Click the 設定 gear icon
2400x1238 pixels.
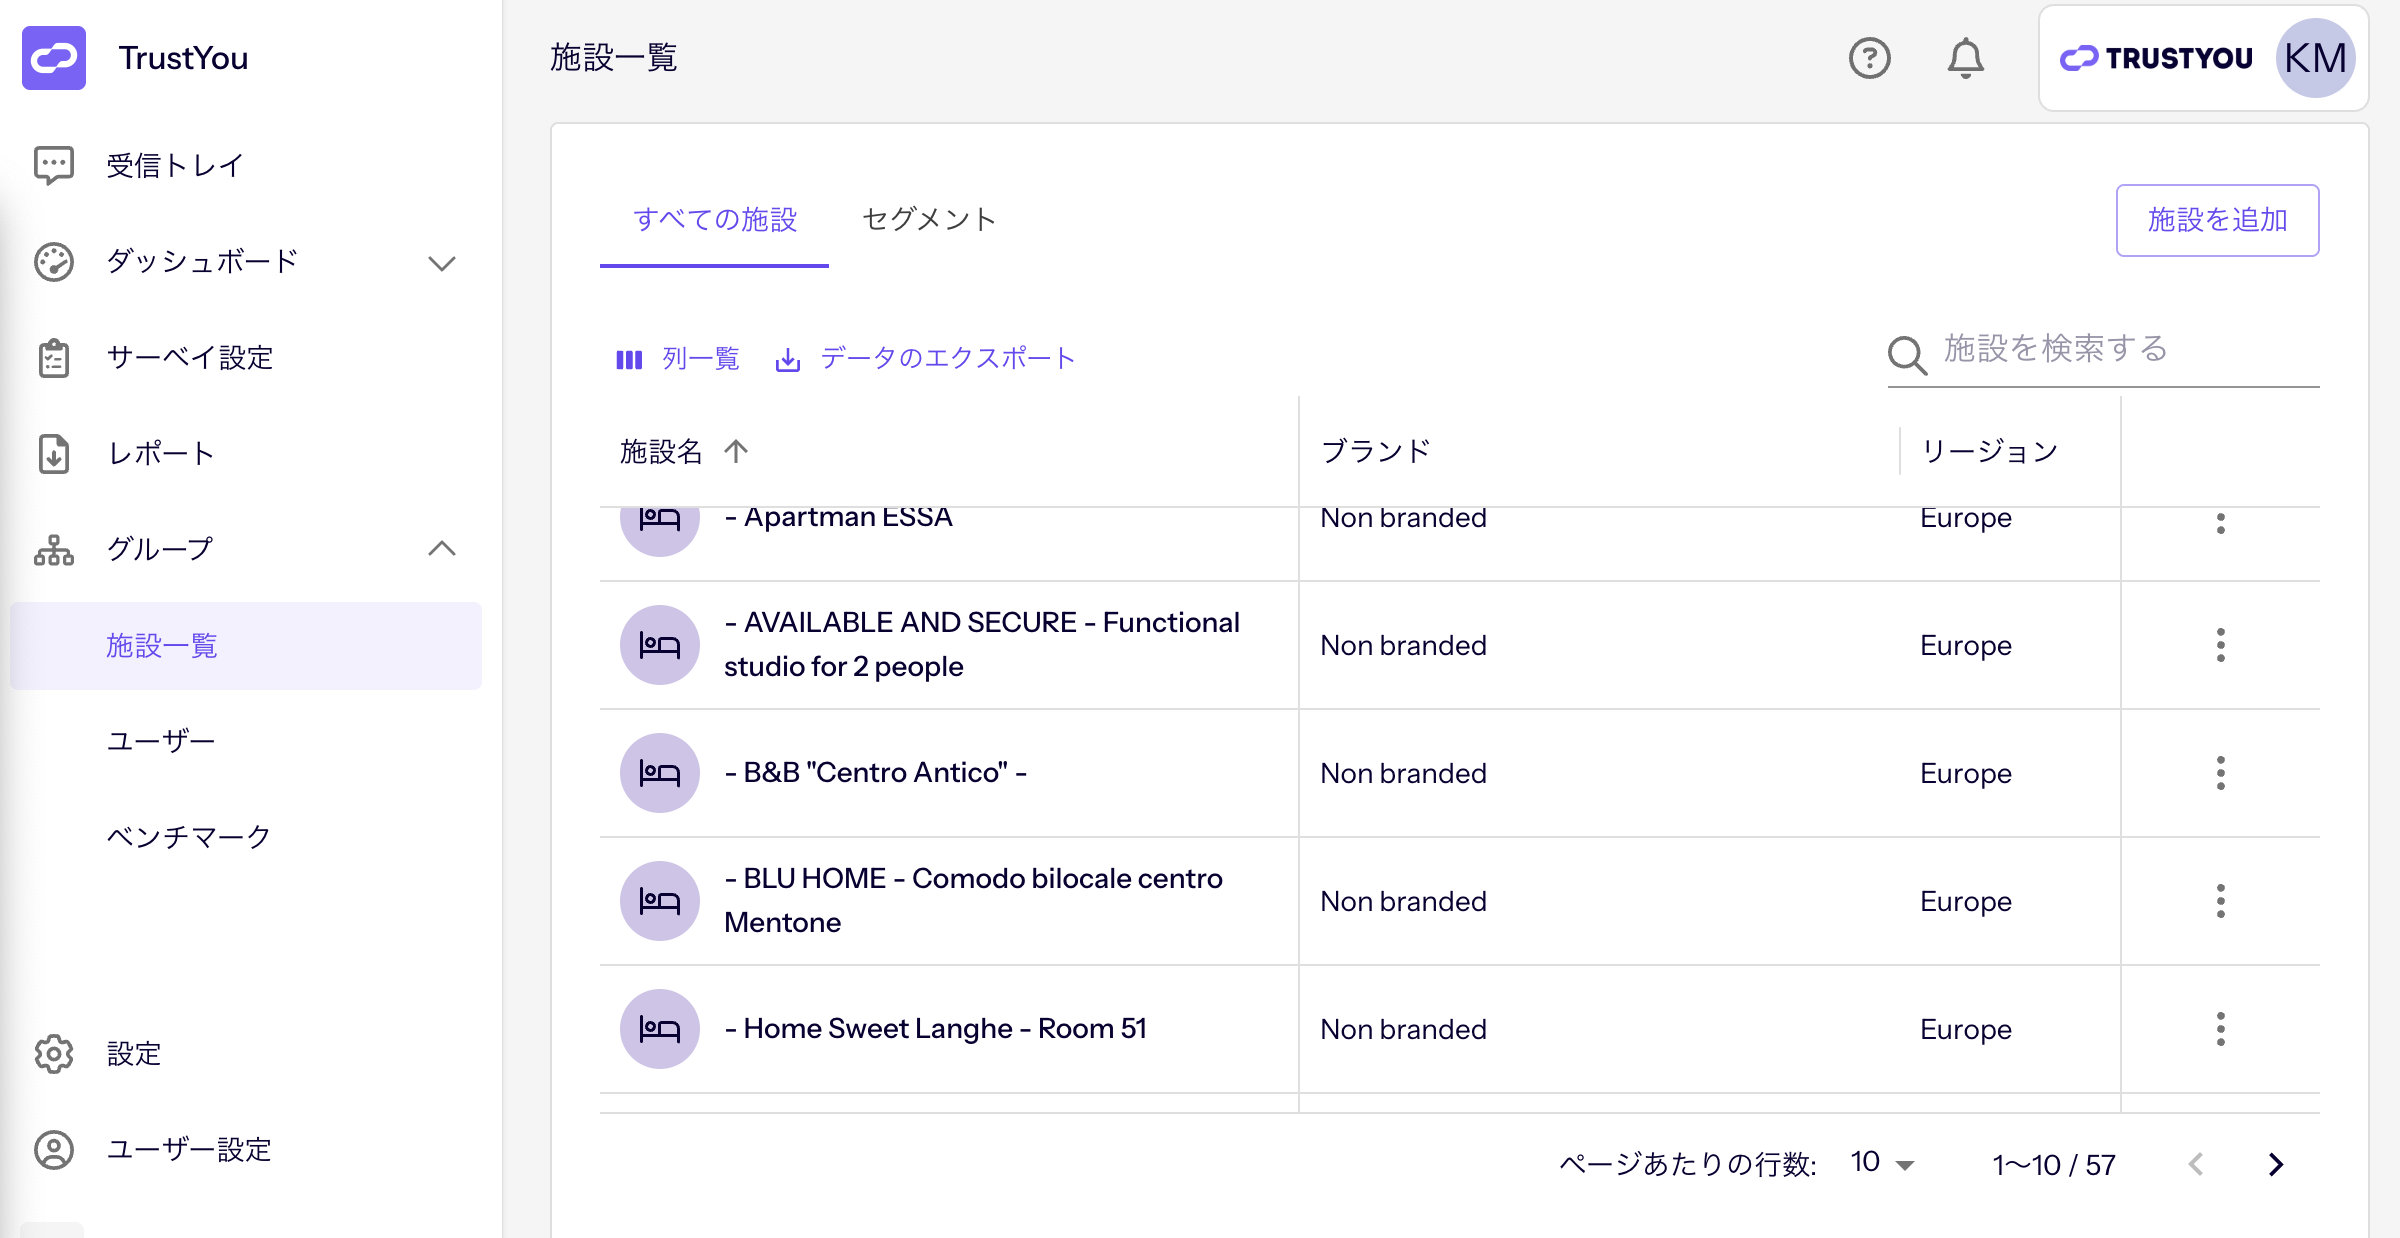(54, 1054)
